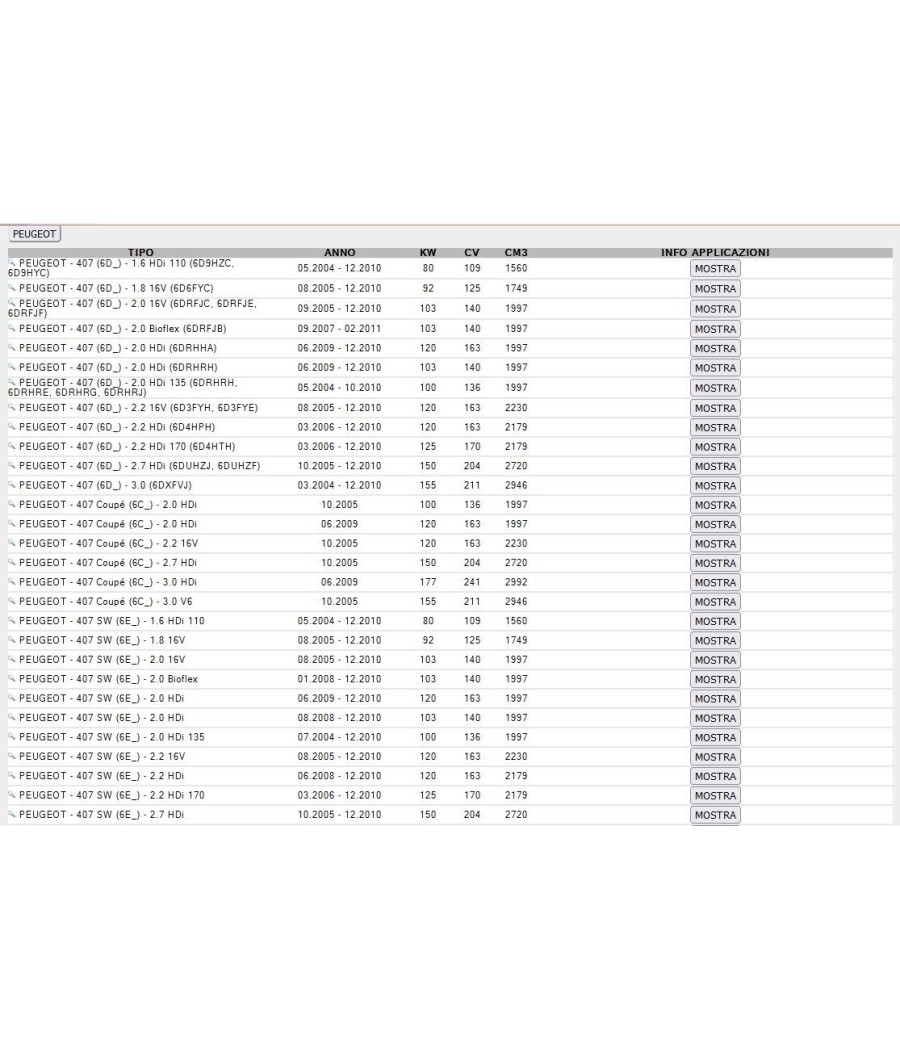The image size is (900, 1050).
Task: Click magnifier icon beside 2.0 HDi (6DRHHA)
Action: (x=12, y=347)
